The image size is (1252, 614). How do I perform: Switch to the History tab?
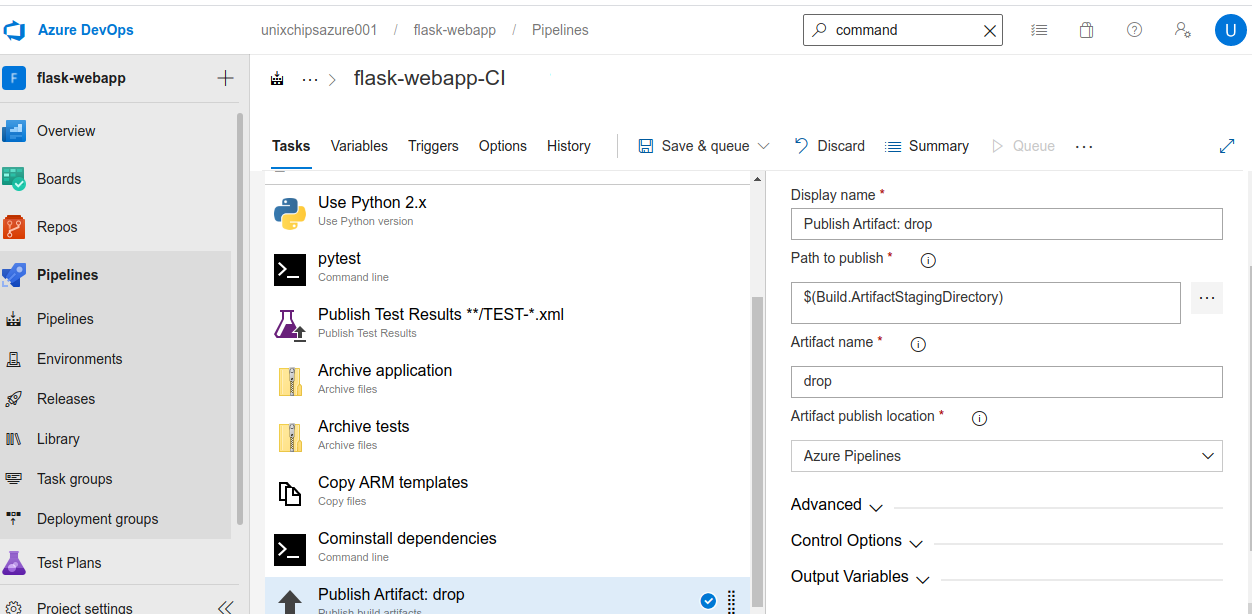[569, 146]
